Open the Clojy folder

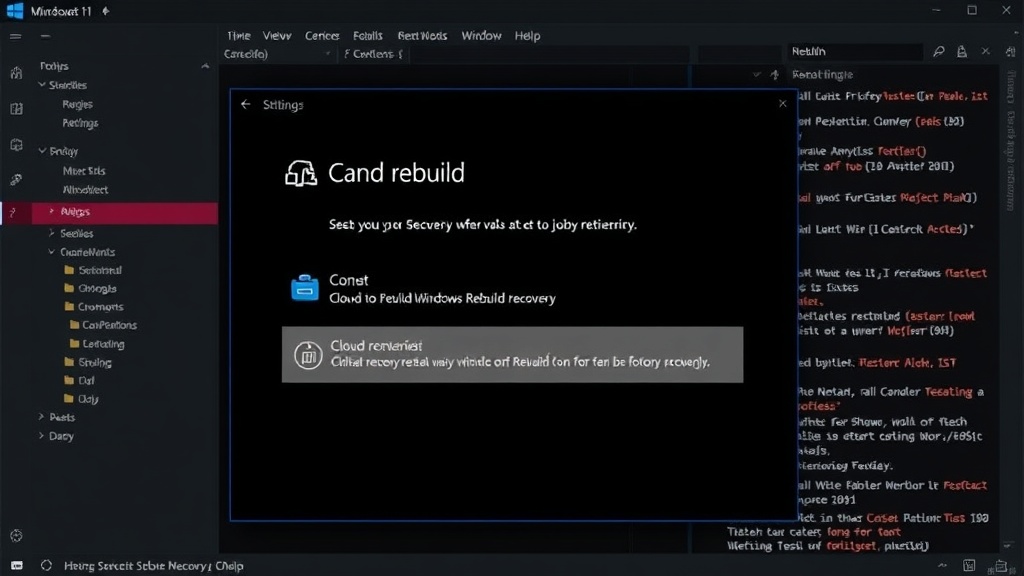[x=88, y=398]
